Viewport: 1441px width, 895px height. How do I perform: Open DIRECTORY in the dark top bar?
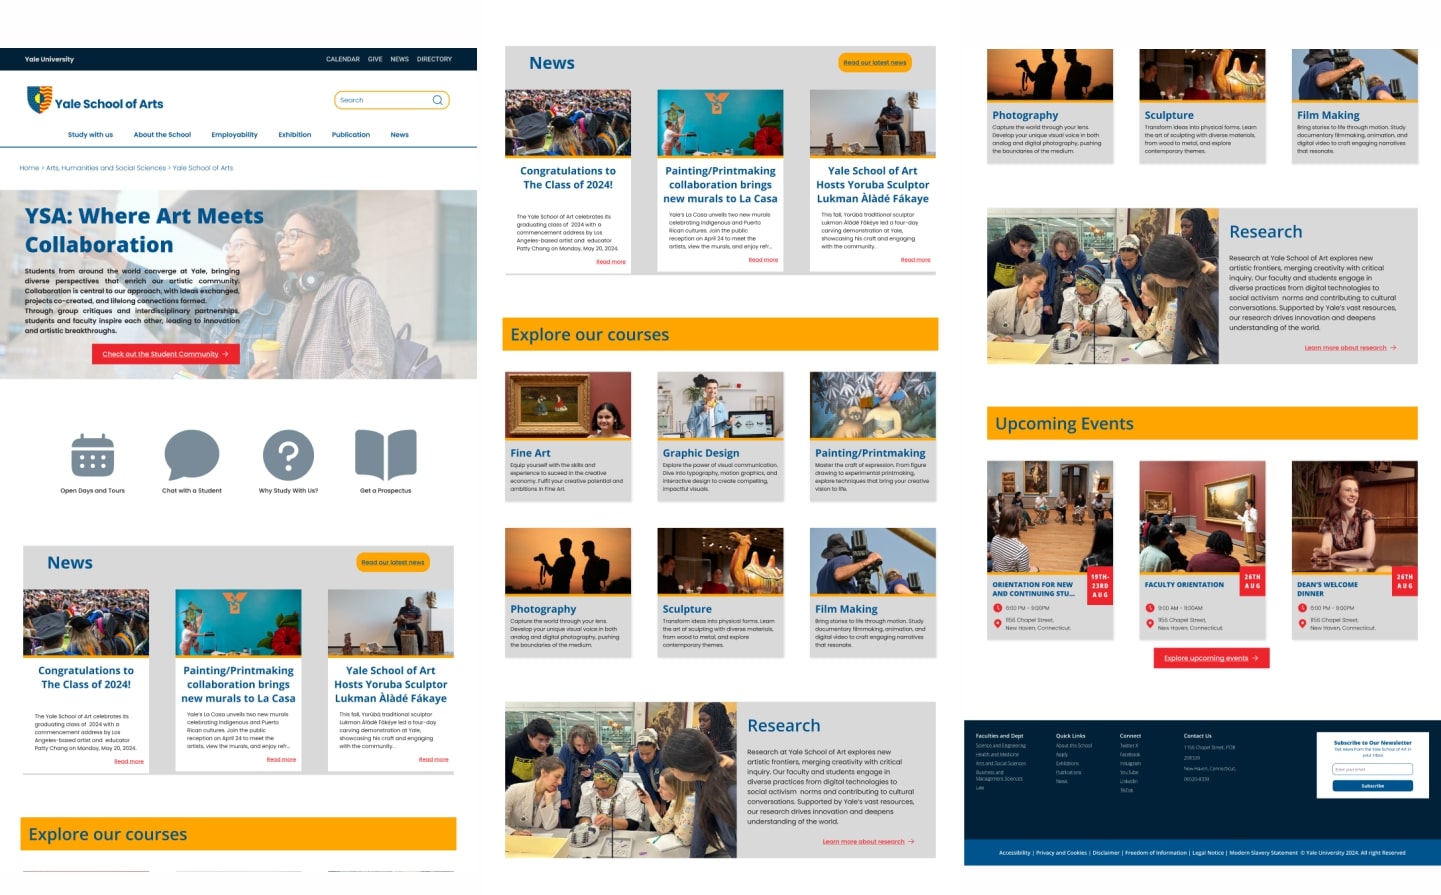[434, 59]
